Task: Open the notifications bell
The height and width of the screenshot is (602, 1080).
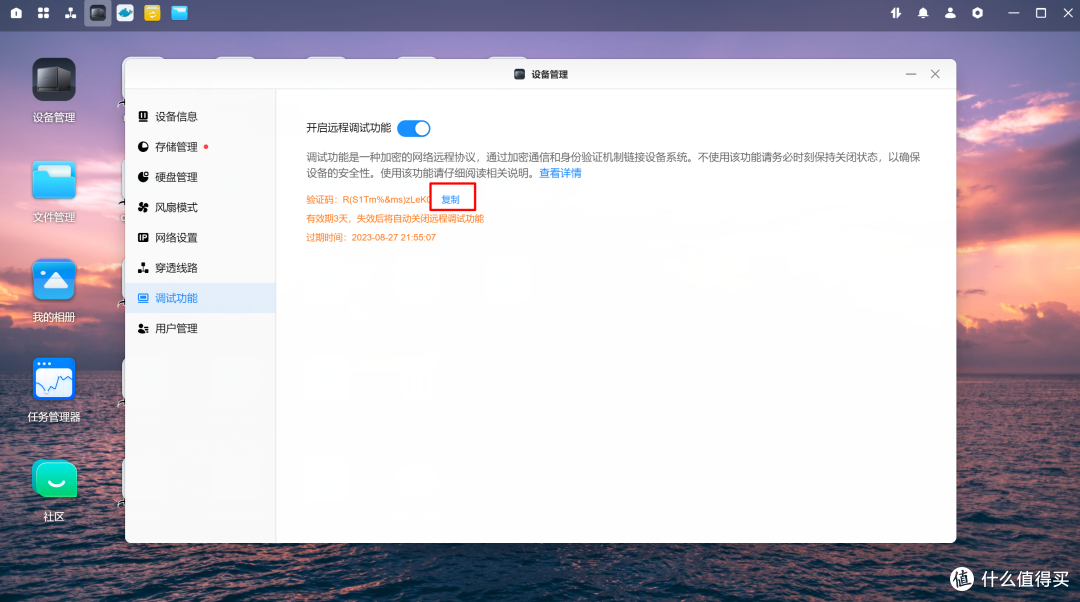Action: [923, 13]
